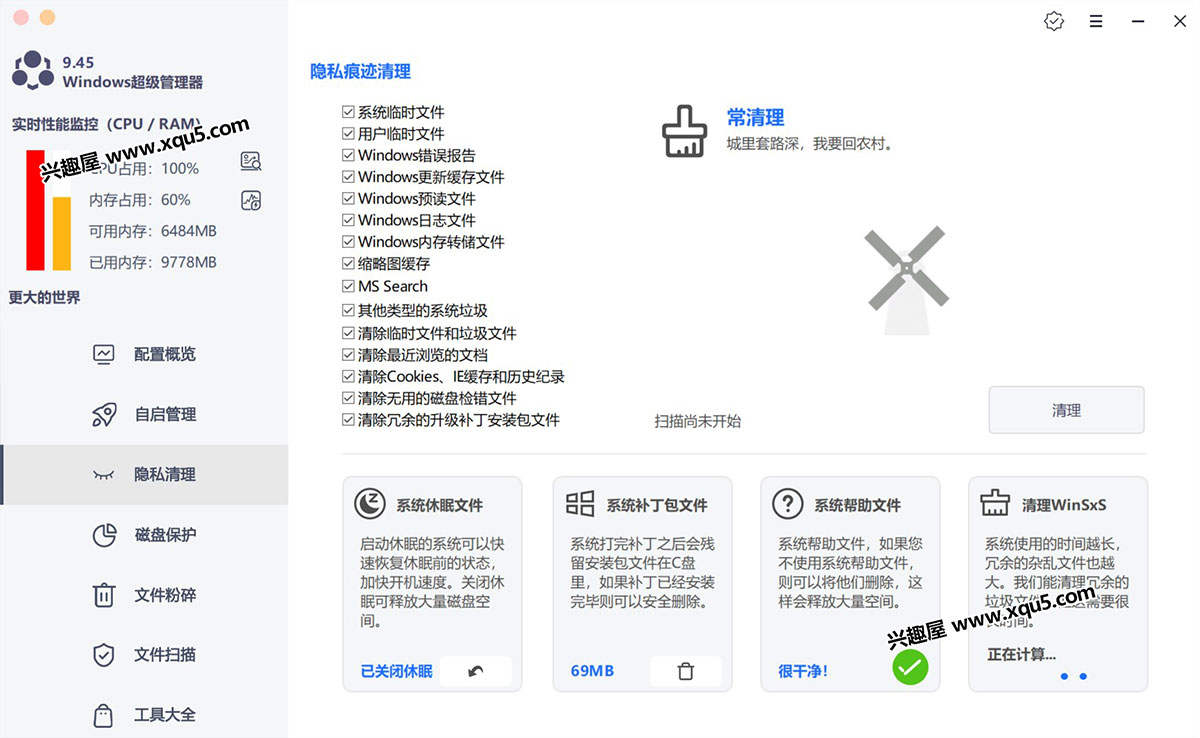Screen dimensions: 1200x738
Task: Click the 已用内存:9778MB readout
Action: (x=152, y=262)
